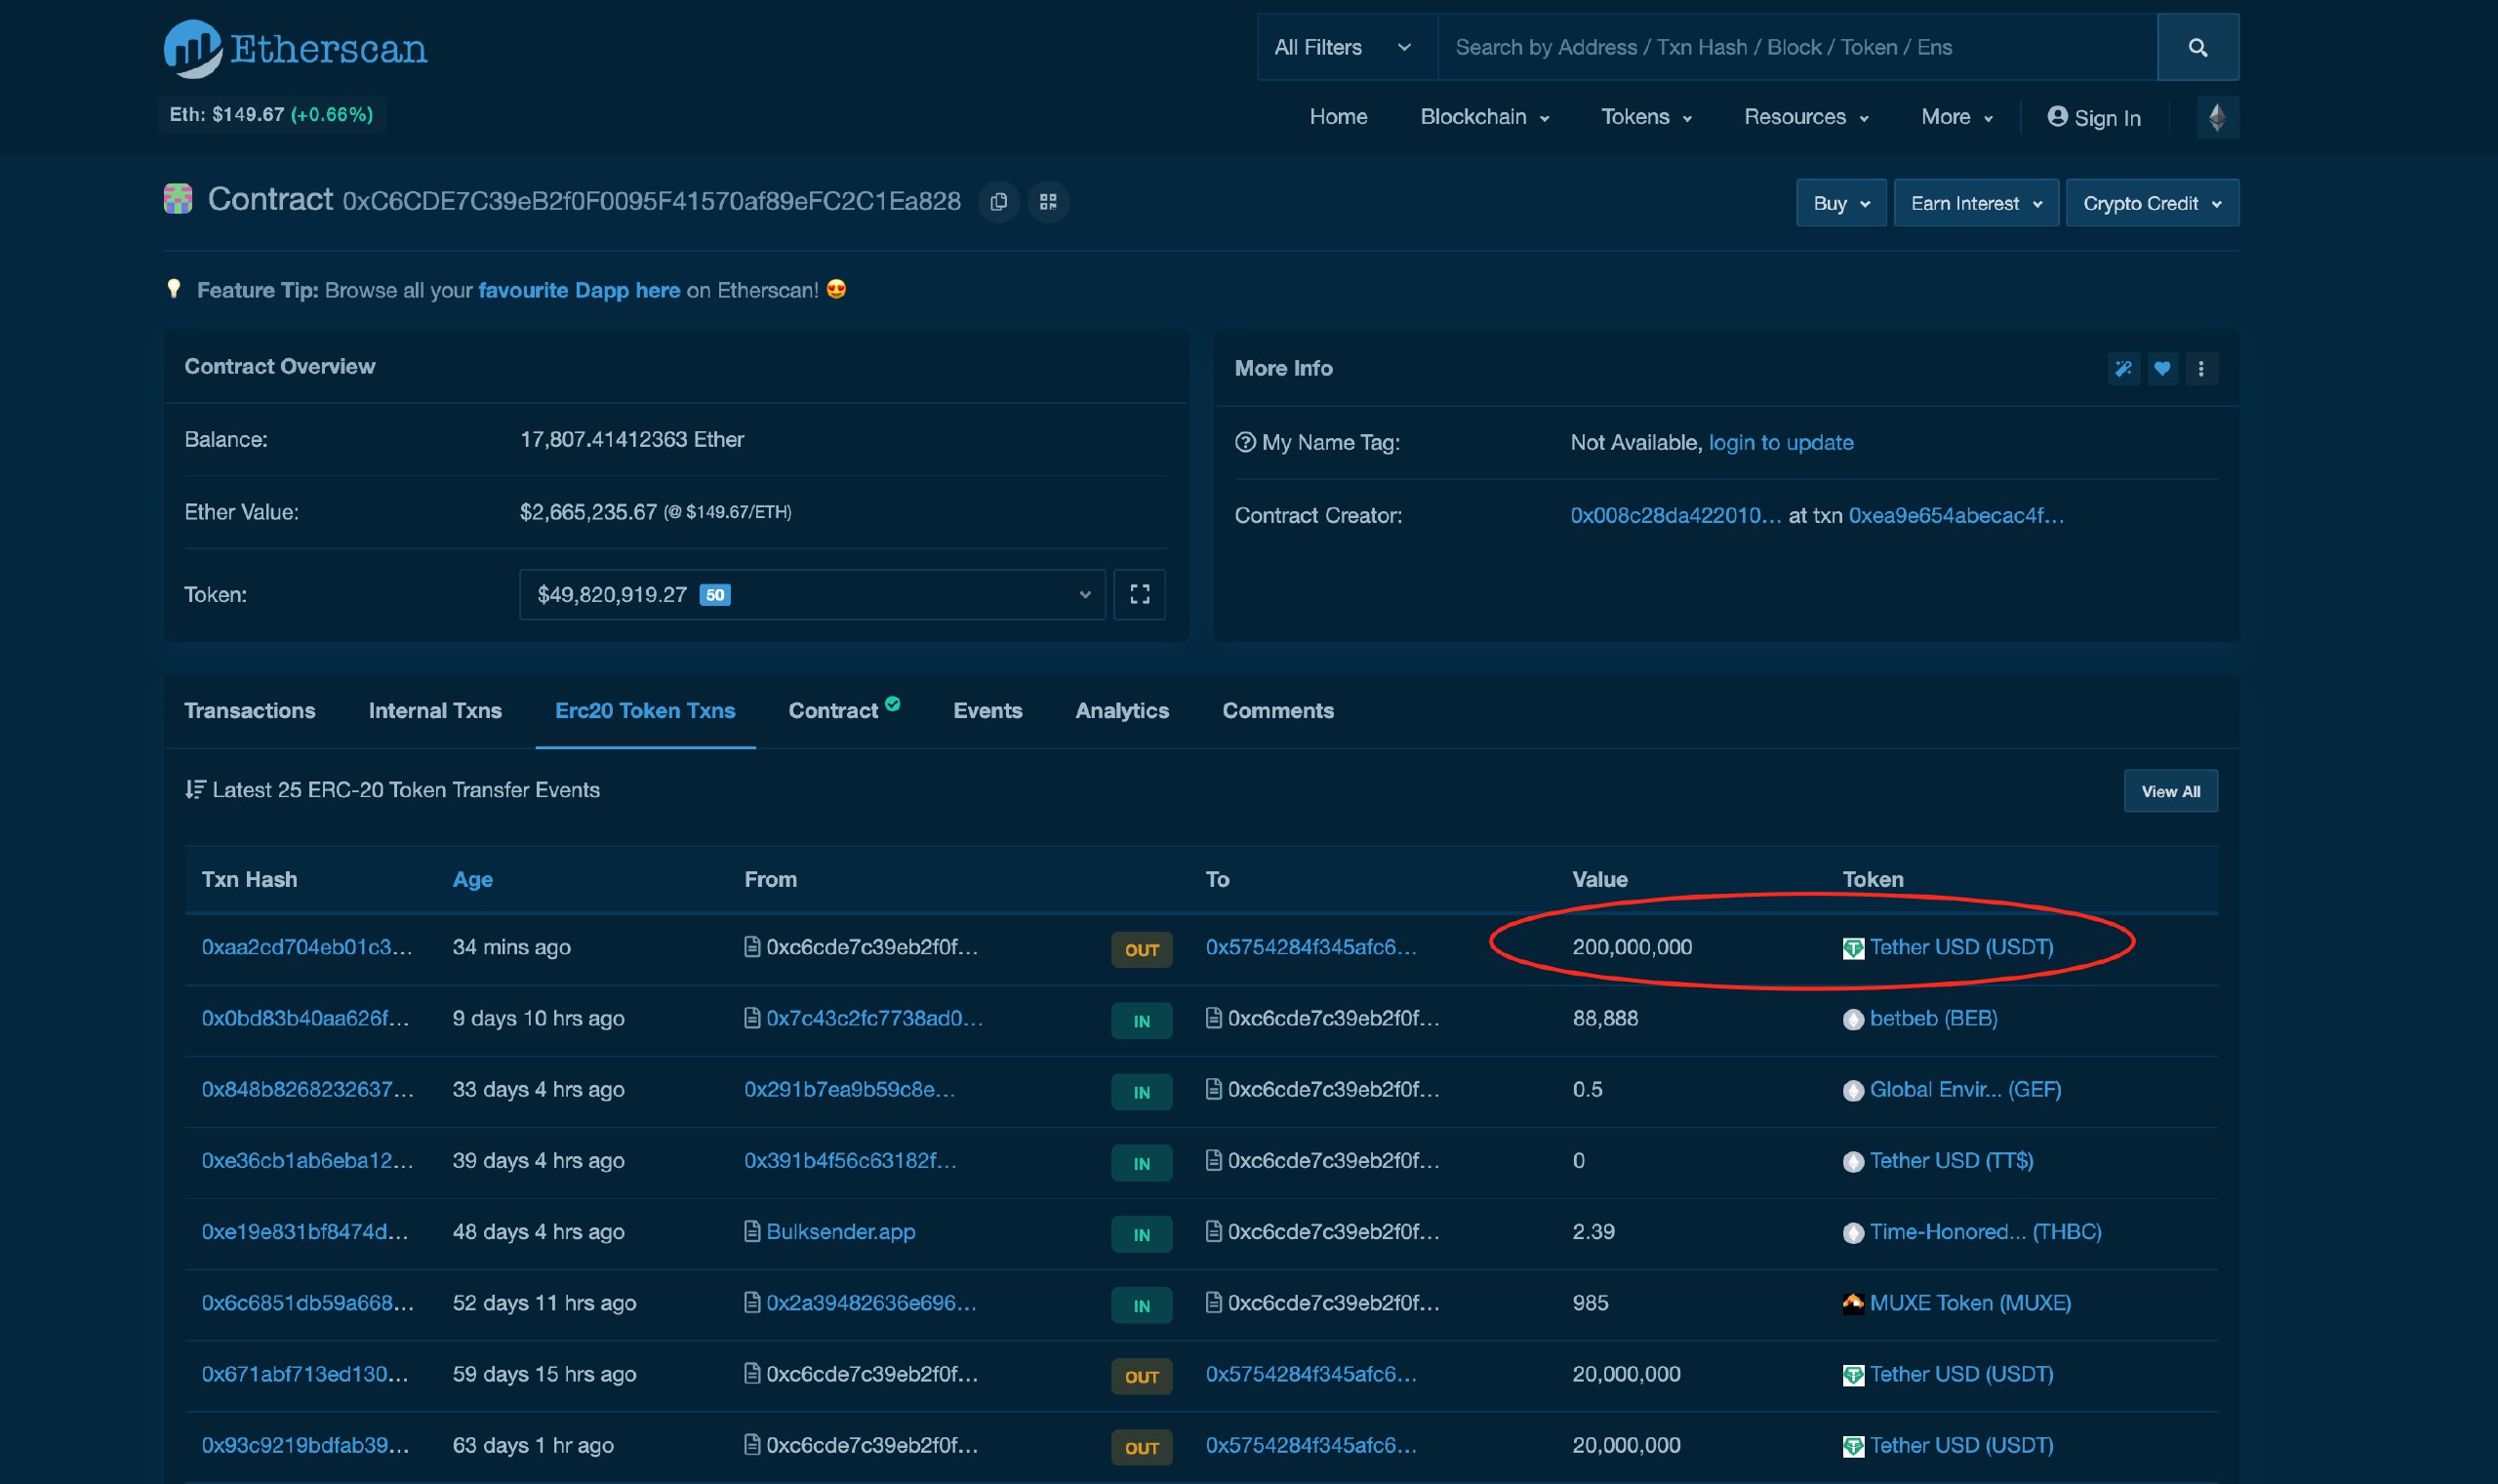2498x1484 pixels.
Task: Open the Buy dropdown button
Action: pyautogui.click(x=1840, y=203)
